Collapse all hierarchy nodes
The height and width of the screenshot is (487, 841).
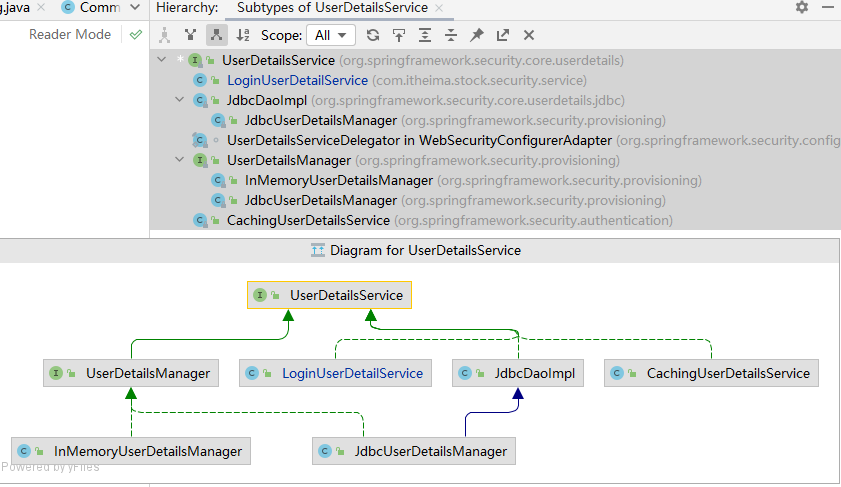(451, 35)
